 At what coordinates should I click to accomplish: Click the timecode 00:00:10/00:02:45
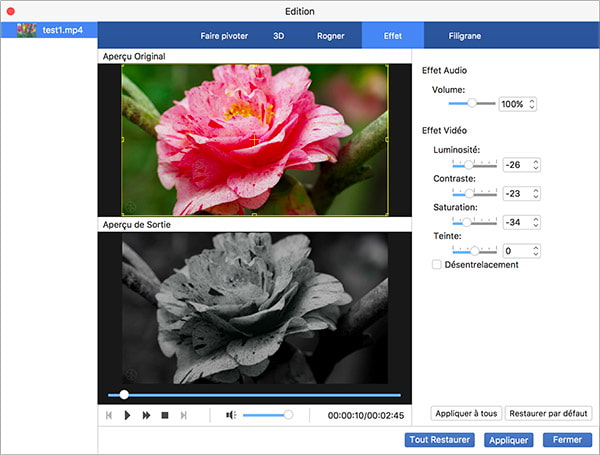coord(366,416)
